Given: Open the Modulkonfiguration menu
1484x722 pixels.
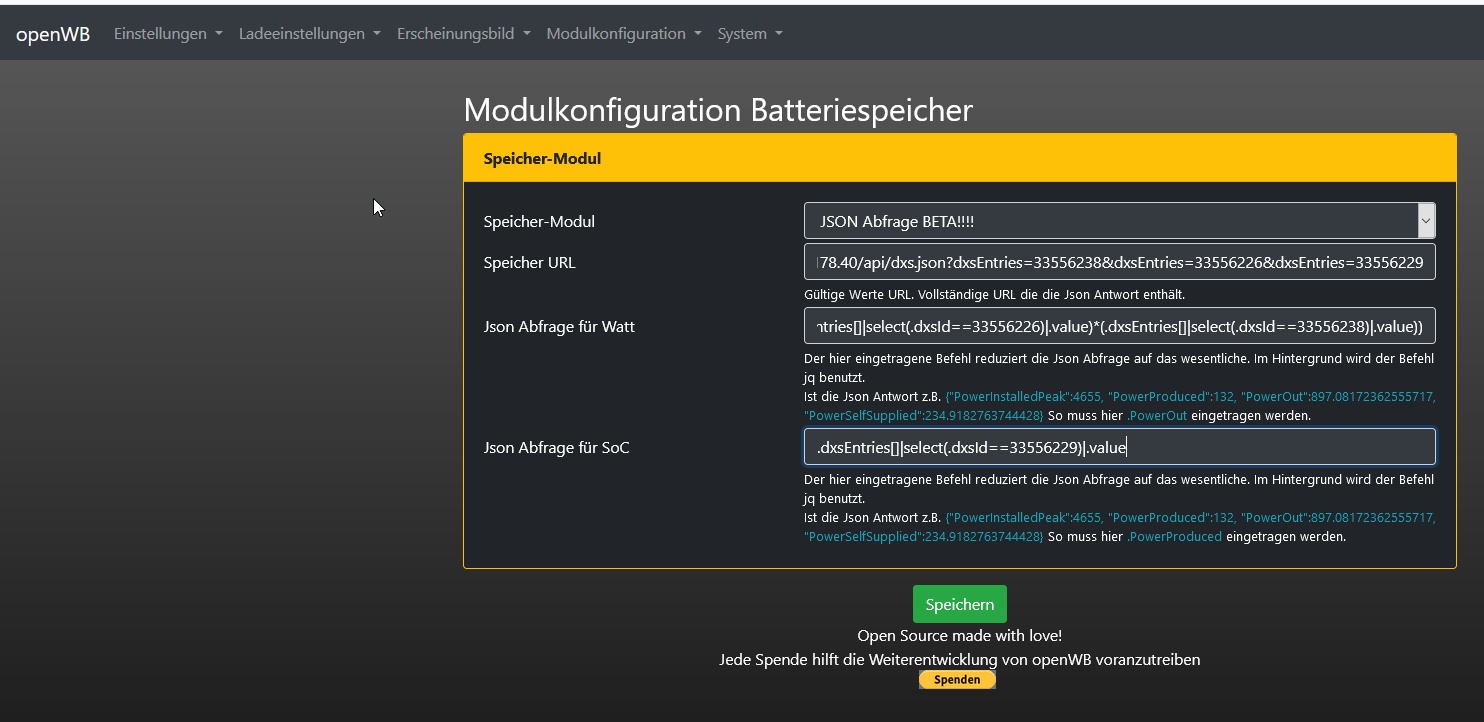Looking at the screenshot, I should click(x=623, y=34).
